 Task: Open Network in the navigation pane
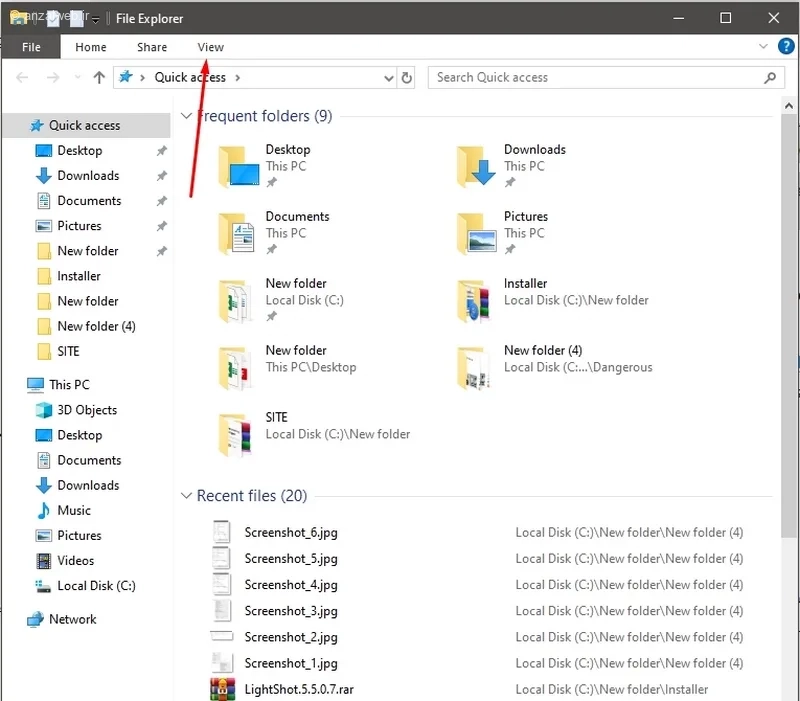[x=74, y=619]
